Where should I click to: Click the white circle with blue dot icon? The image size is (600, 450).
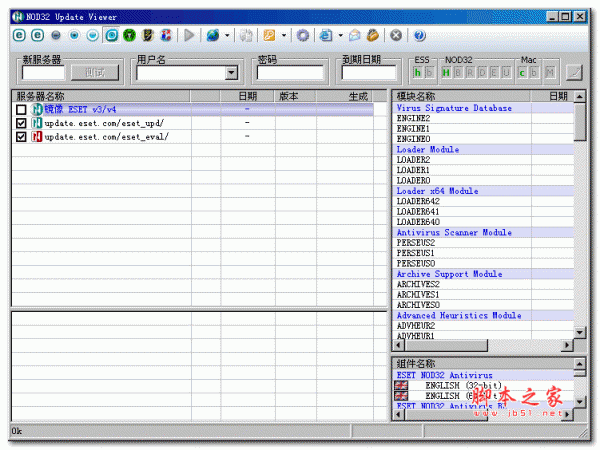pos(74,36)
